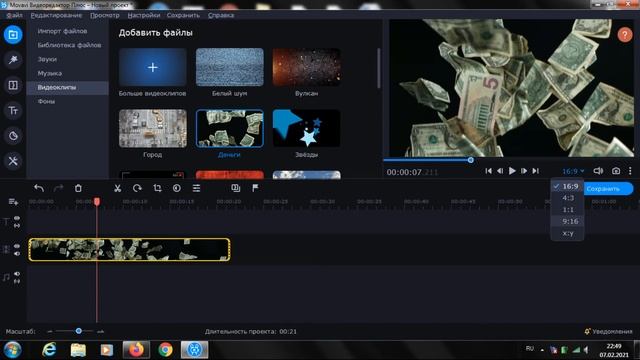Screen dimensions: 640x360
Task: Jump to the beginning of clip
Action: pos(489,171)
